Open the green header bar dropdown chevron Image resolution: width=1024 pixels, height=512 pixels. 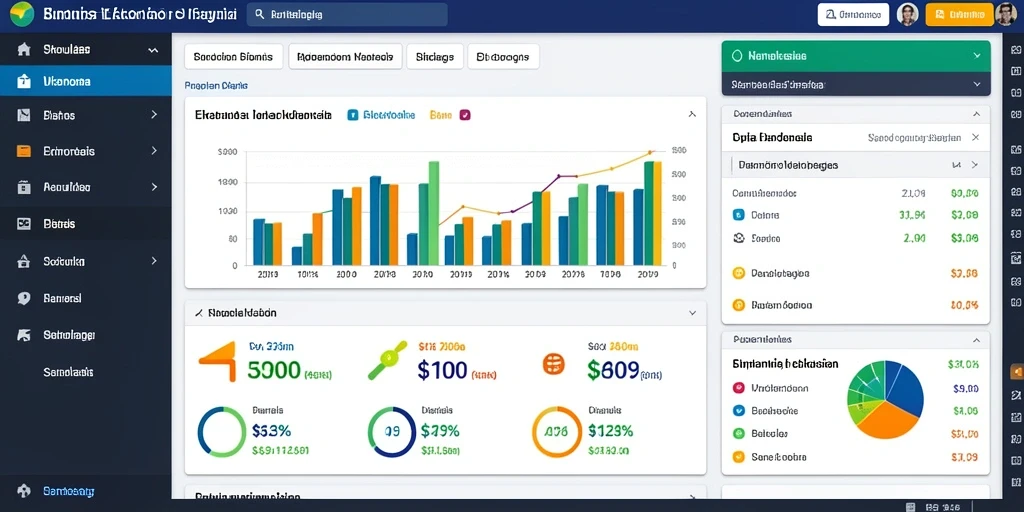(977, 56)
